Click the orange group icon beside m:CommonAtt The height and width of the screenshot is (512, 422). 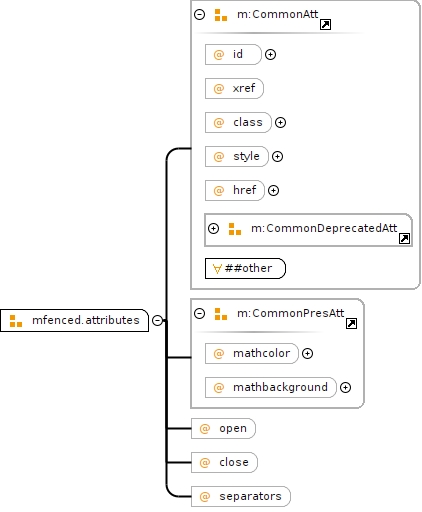click(x=221, y=15)
